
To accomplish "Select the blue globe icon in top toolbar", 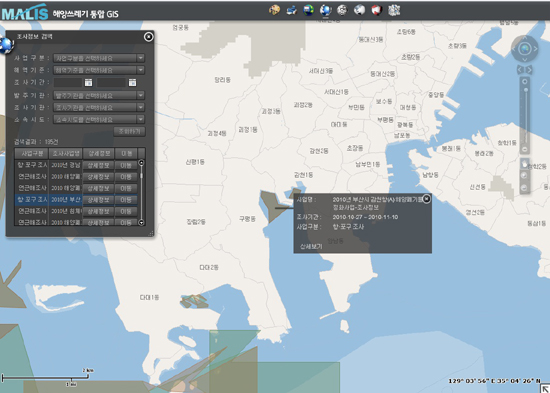I will (x=326, y=10).
